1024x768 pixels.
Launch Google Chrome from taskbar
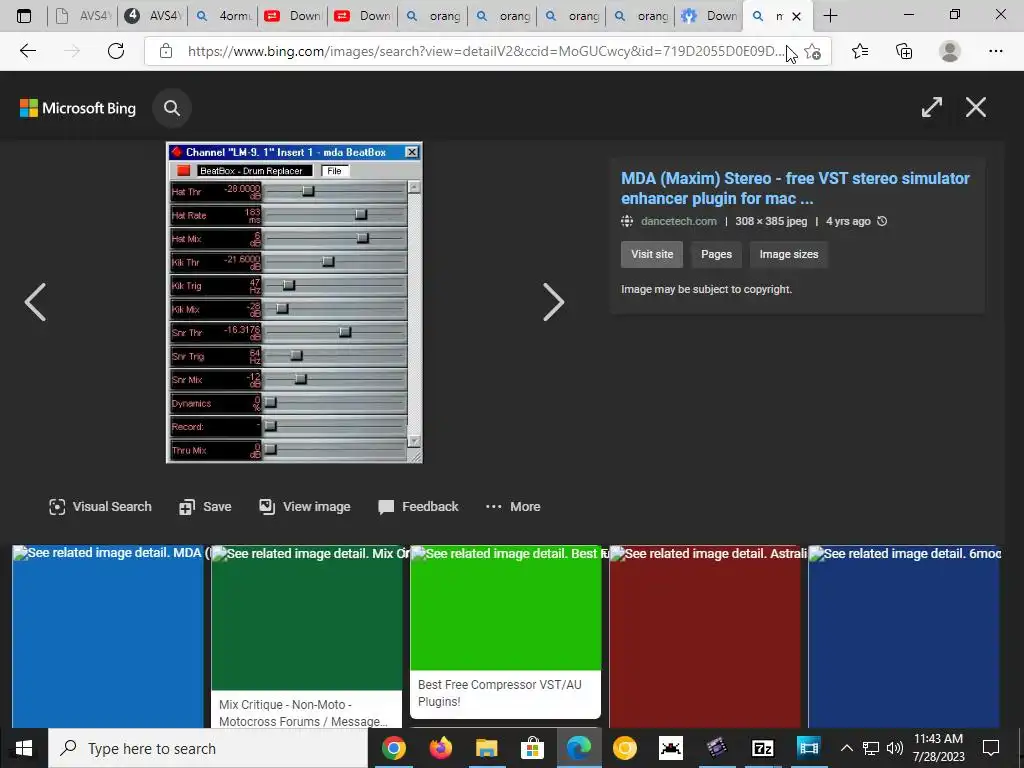[x=394, y=748]
